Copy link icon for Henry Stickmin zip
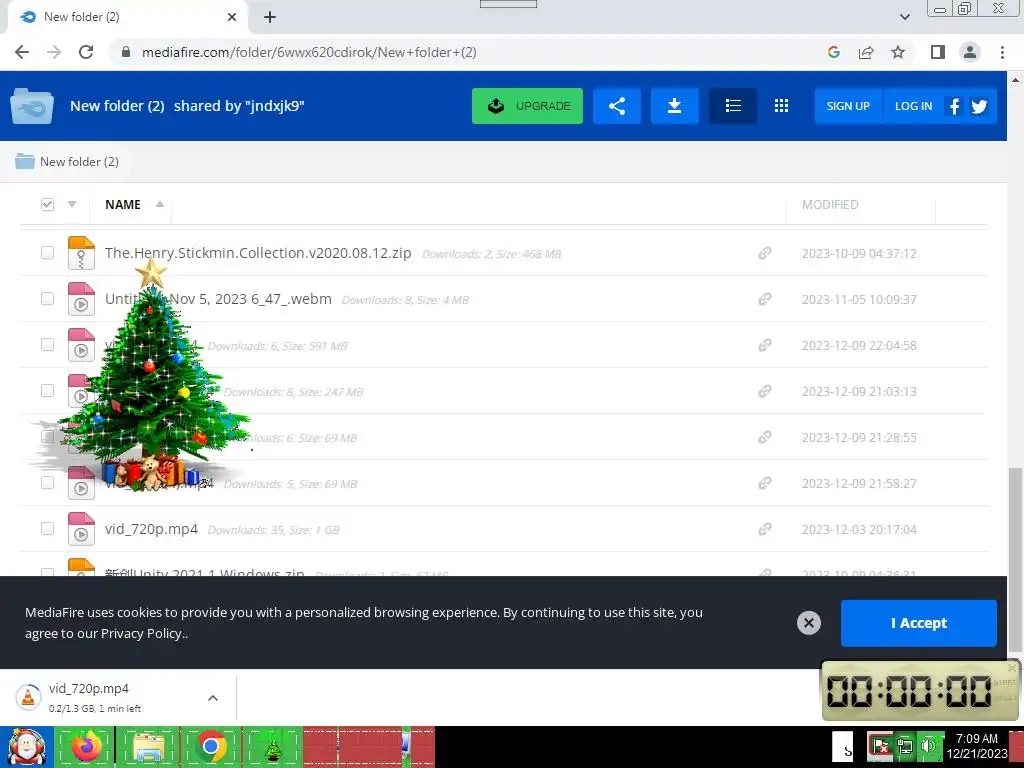The width and height of the screenshot is (1024, 768). click(765, 253)
